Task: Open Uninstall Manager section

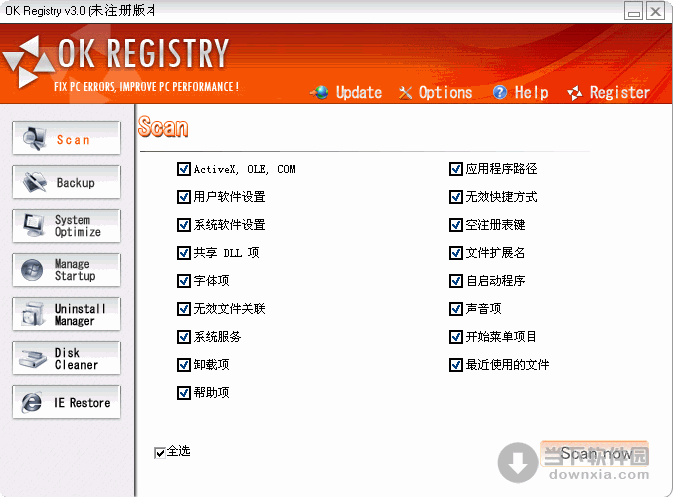Action: click(x=67, y=314)
